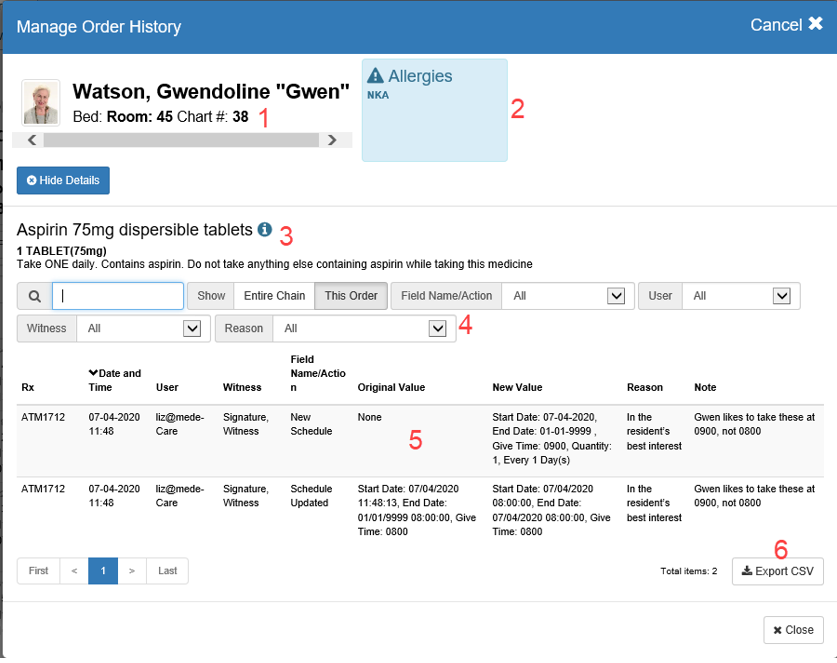
Task: Go to the Last page
Action: 167,571
